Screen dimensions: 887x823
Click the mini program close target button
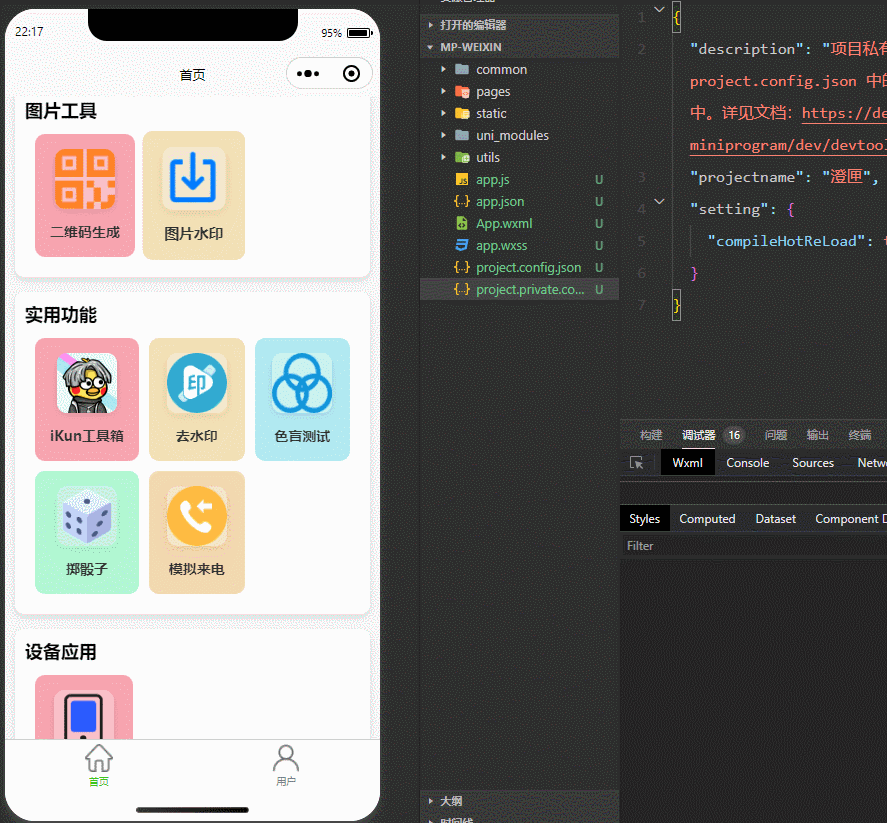click(x=351, y=74)
